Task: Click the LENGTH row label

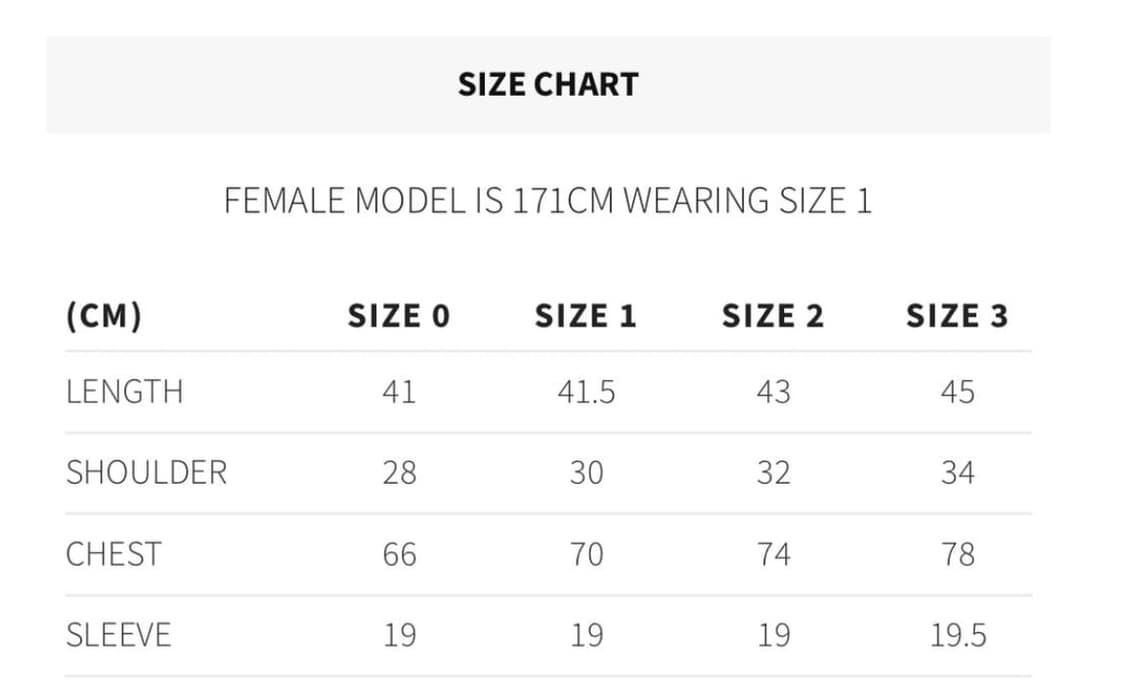Action: click(x=125, y=392)
